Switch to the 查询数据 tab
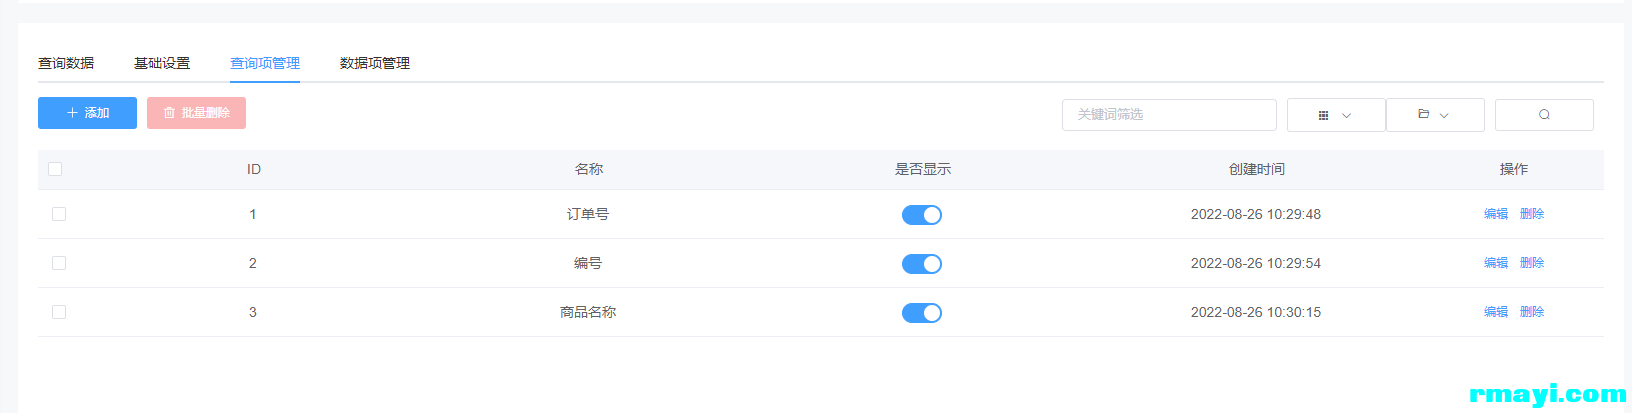 point(66,63)
